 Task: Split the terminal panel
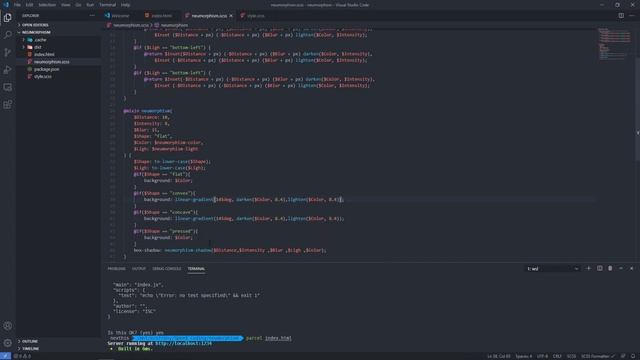pos(600,269)
